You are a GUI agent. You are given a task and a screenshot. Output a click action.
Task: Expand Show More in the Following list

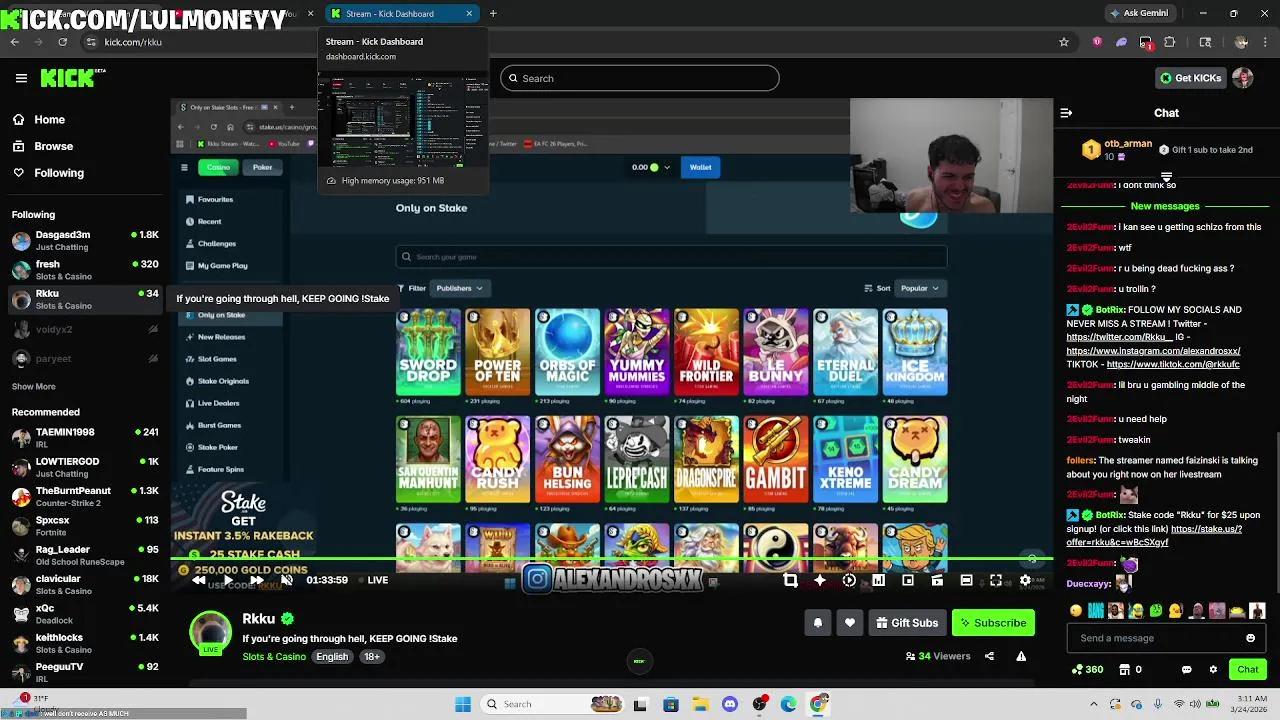(x=34, y=386)
